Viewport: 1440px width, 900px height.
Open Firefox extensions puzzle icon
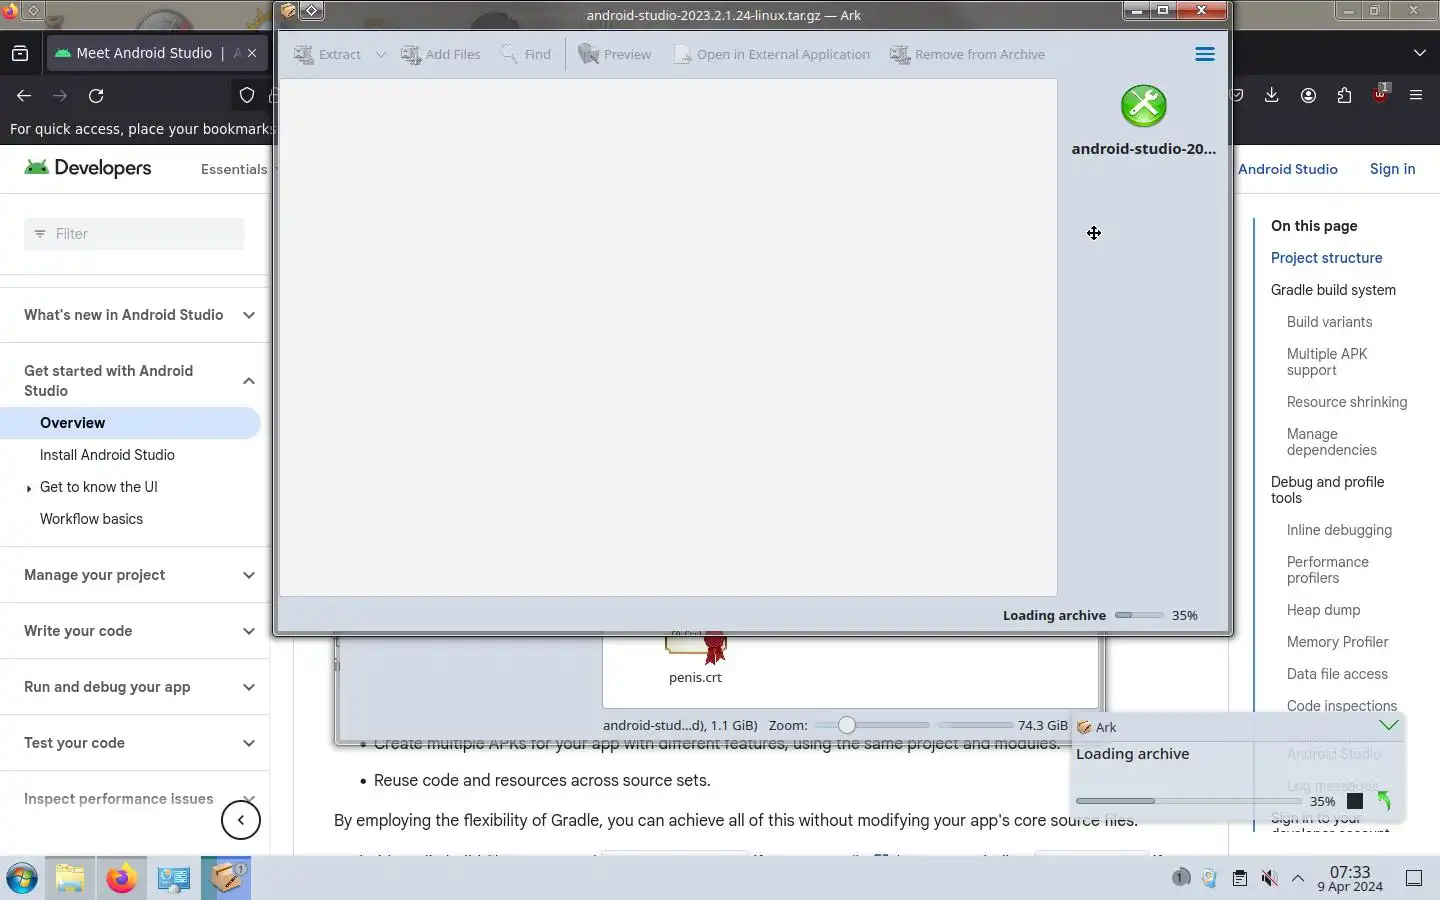(1344, 96)
